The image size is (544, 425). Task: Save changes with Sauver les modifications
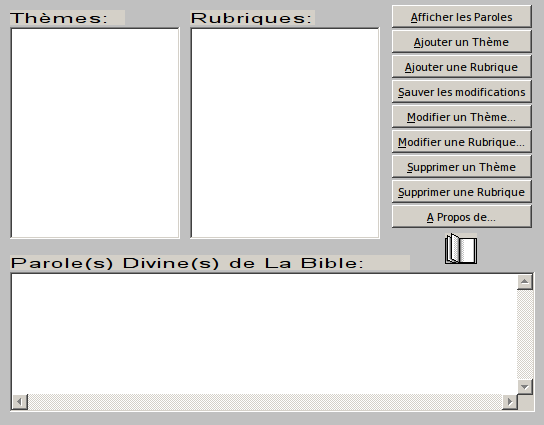[461, 92]
